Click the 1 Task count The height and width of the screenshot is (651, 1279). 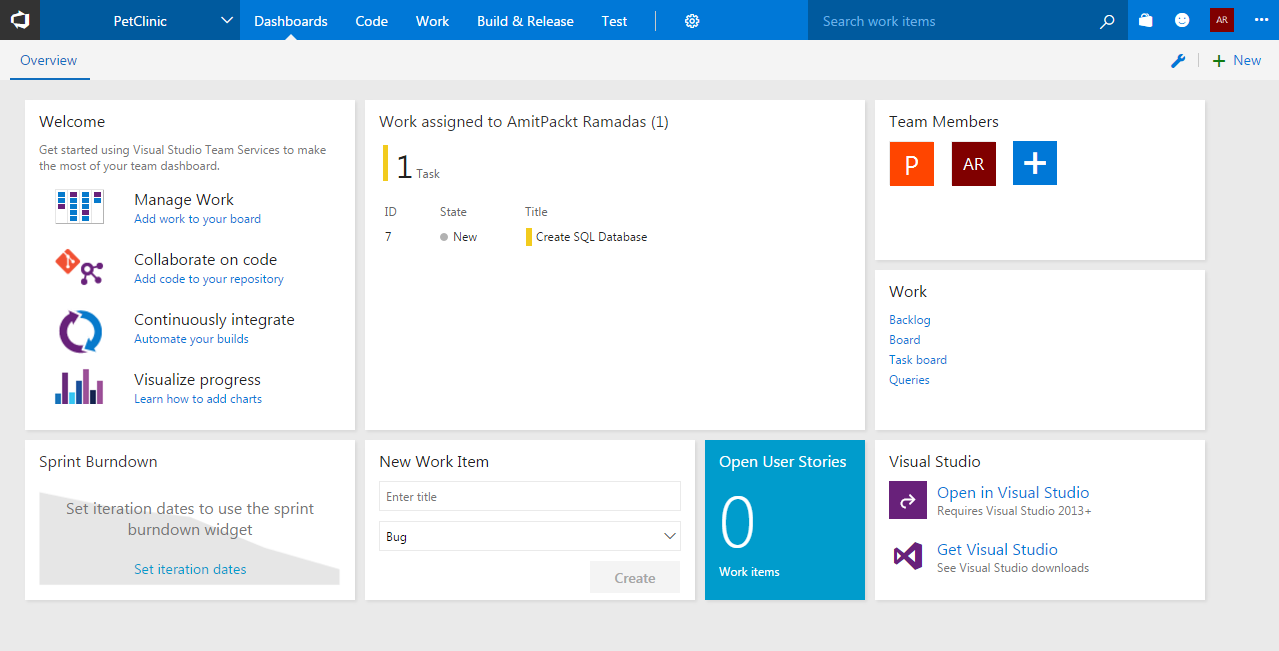(411, 165)
